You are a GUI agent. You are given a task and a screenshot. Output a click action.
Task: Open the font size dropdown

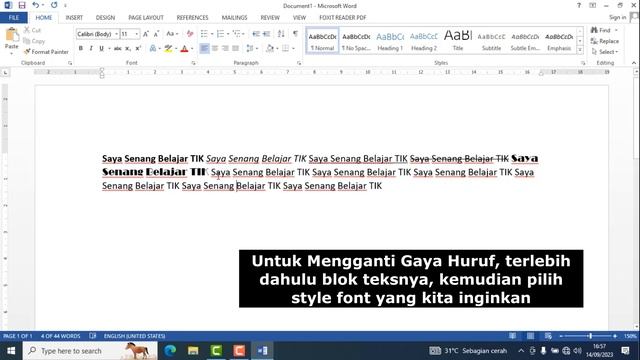pyautogui.click(x=136, y=34)
